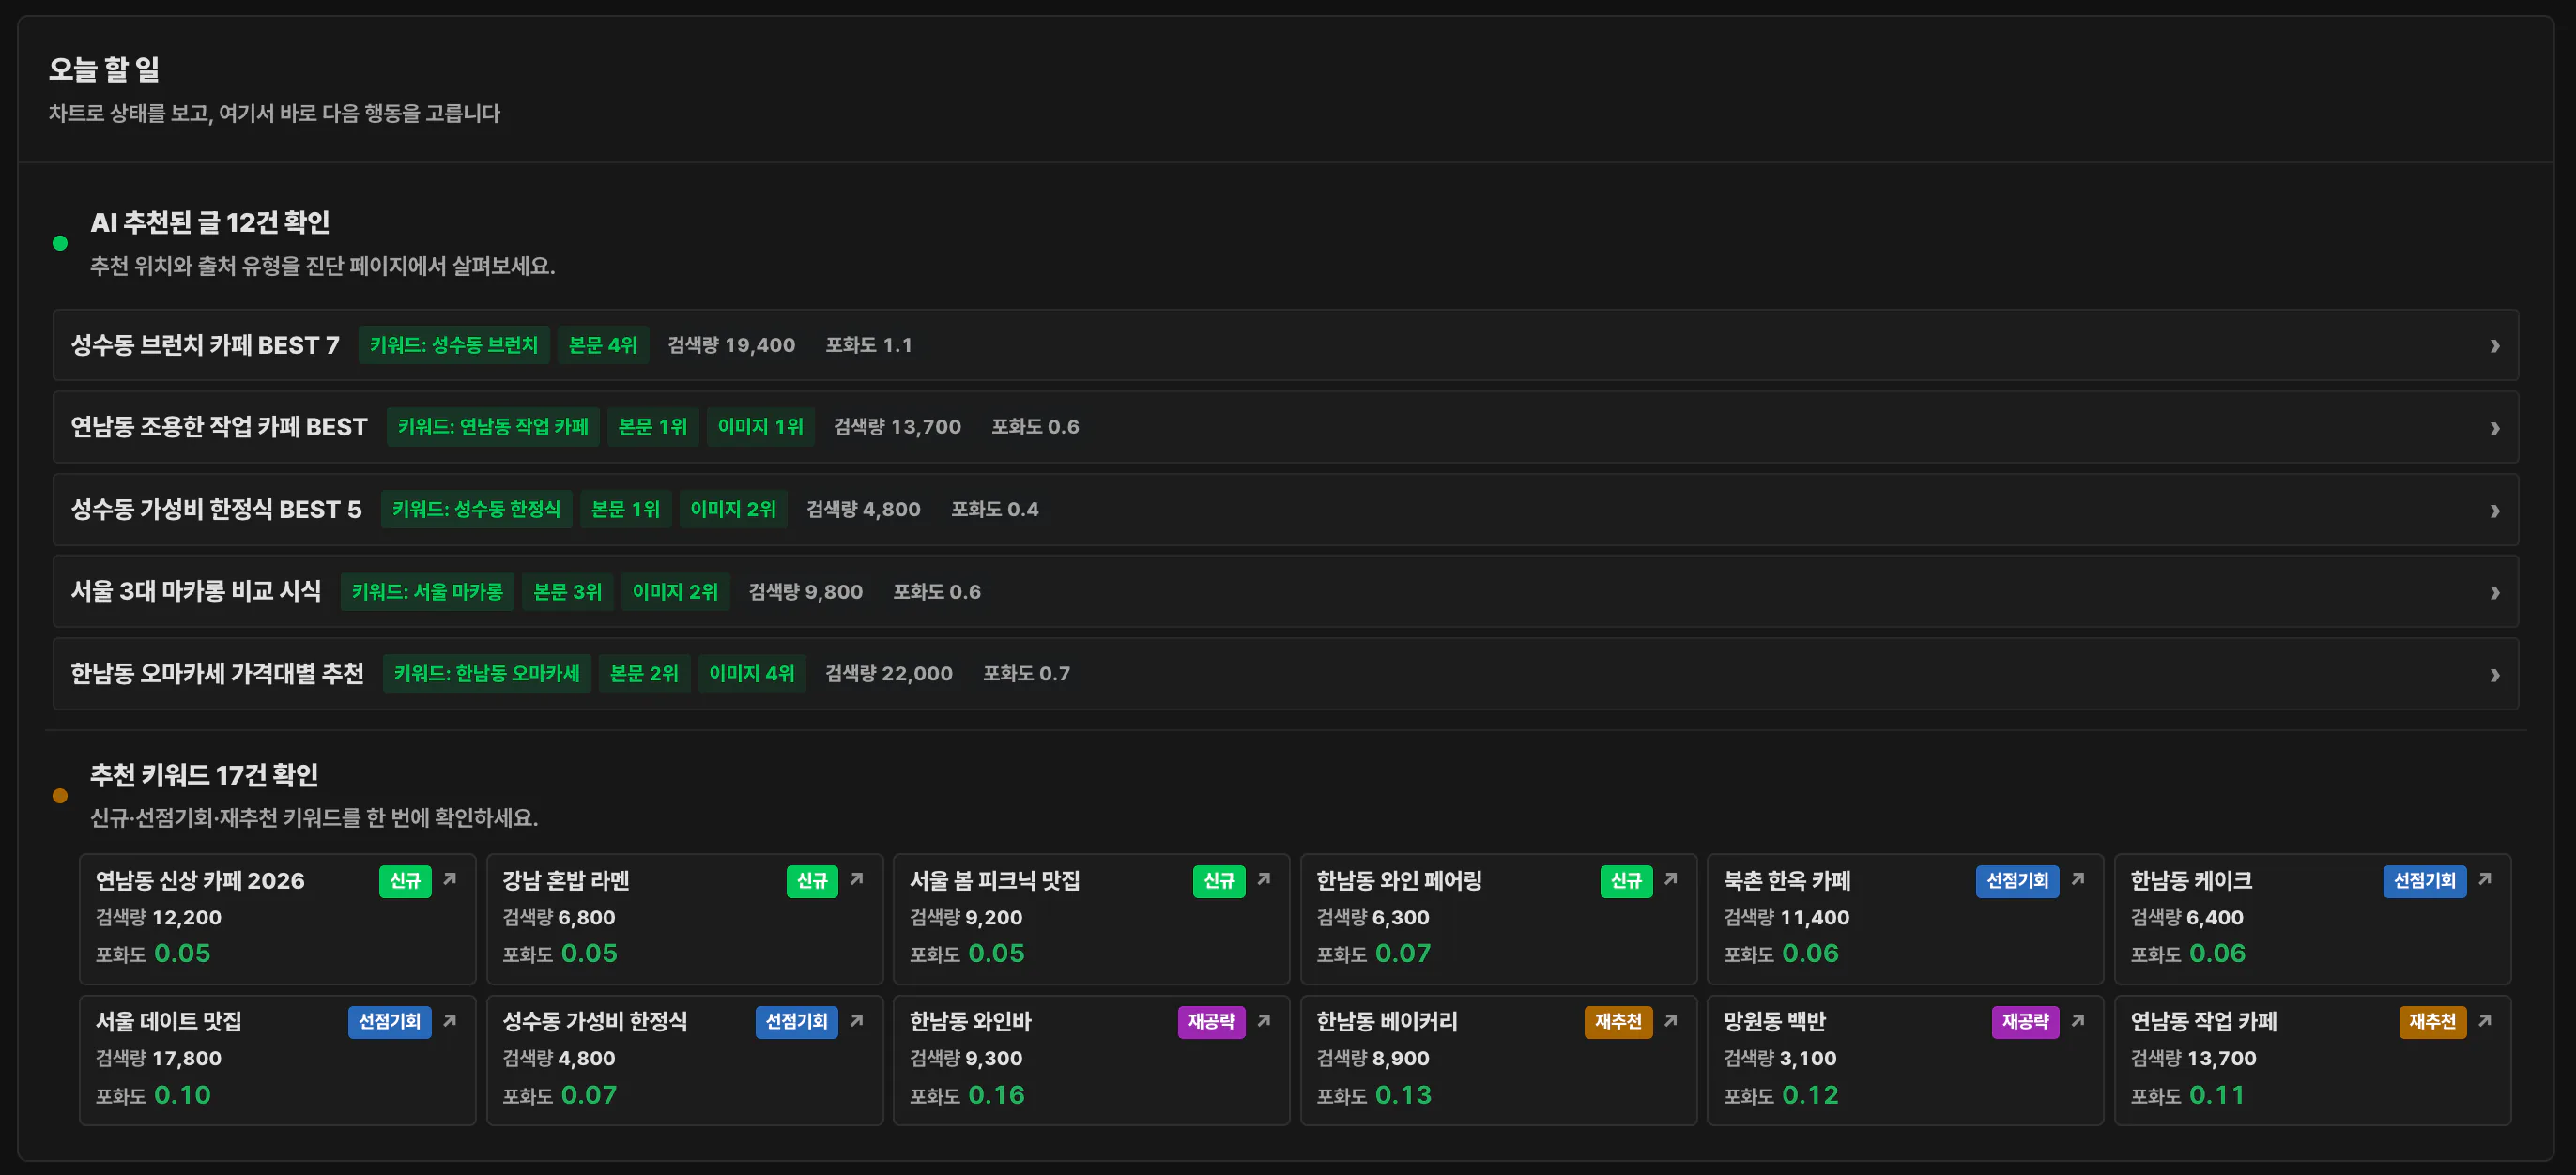Open external link arrow on 북촌 한옥 카페 card

[x=2078, y=879]
